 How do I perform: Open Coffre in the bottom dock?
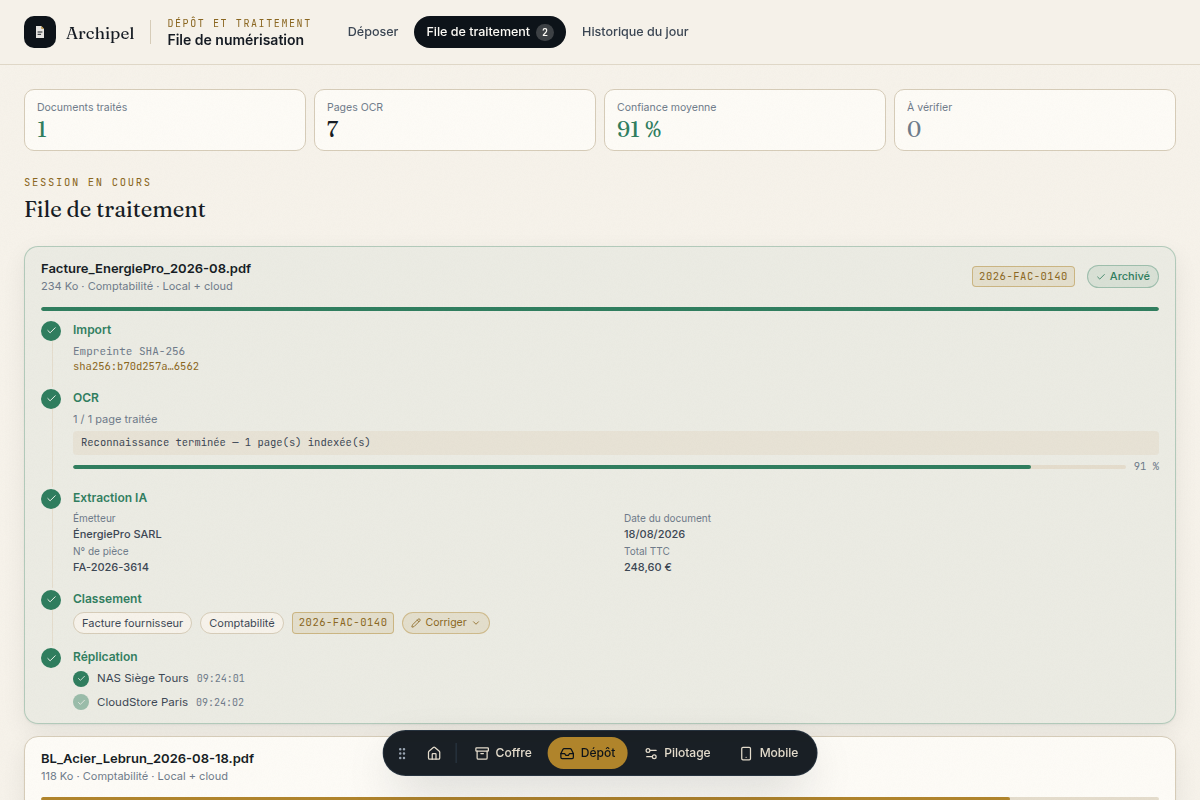[x=503, y=753]
